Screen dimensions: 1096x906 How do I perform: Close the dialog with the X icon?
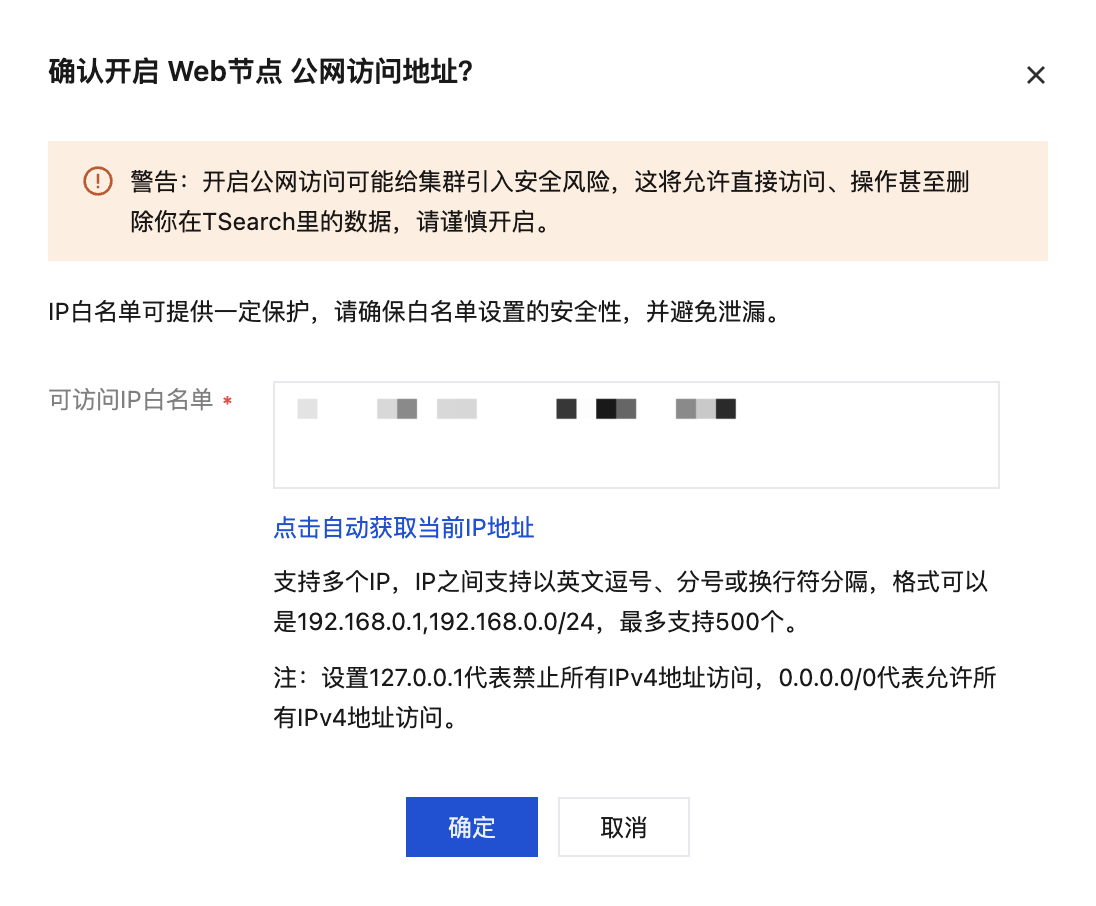coord(1035,75)
